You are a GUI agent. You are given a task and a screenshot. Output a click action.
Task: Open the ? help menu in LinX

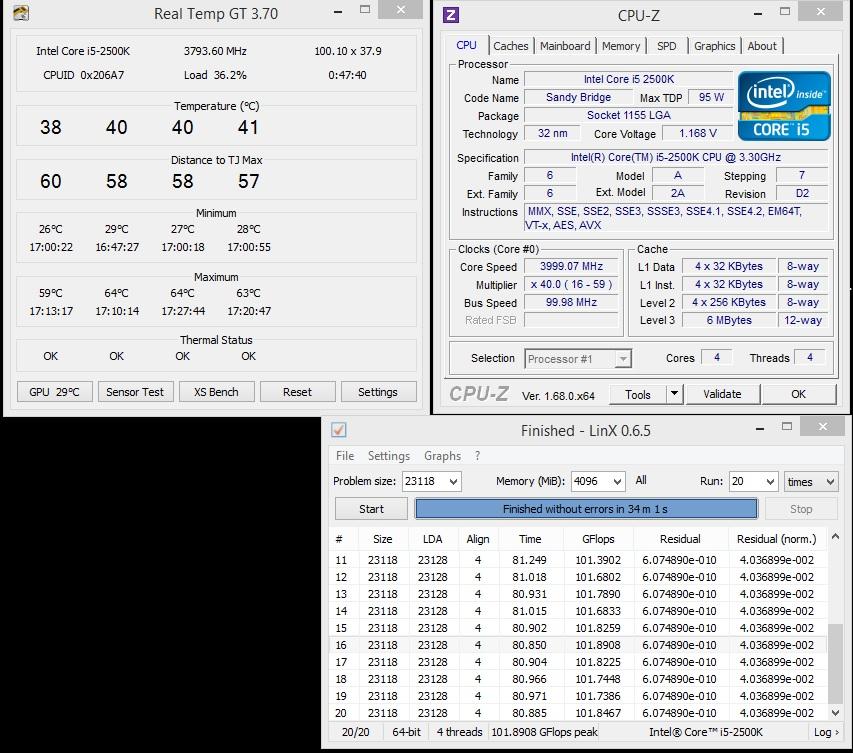point(477,456)
